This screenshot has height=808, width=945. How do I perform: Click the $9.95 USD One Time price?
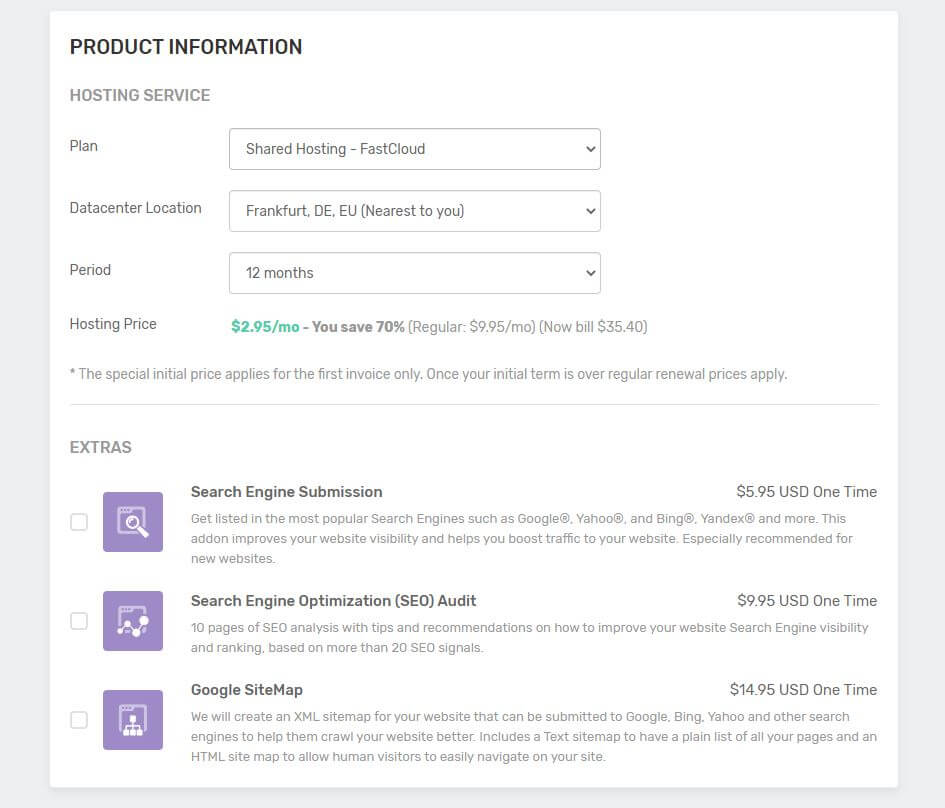806,601
